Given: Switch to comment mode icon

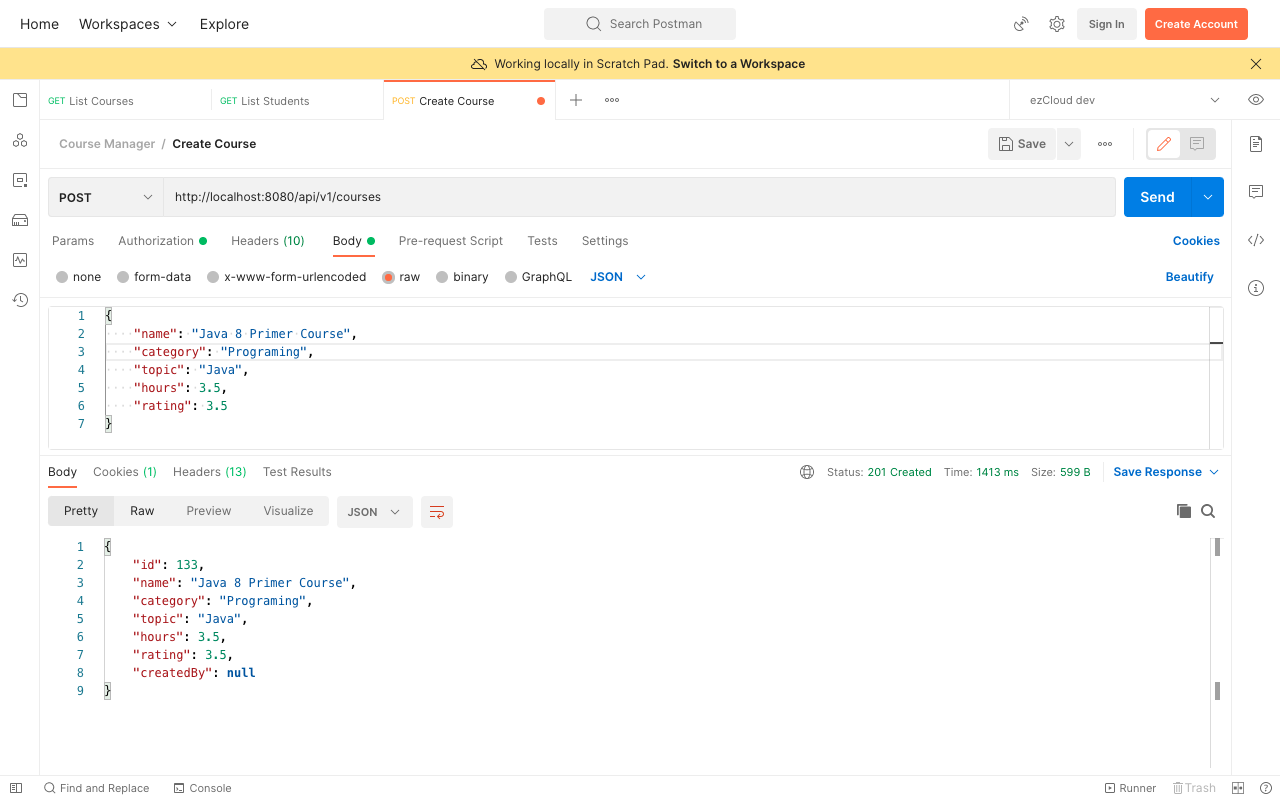Looking at the screenshot, I should pyautogui.click(x=1197, y=144).
